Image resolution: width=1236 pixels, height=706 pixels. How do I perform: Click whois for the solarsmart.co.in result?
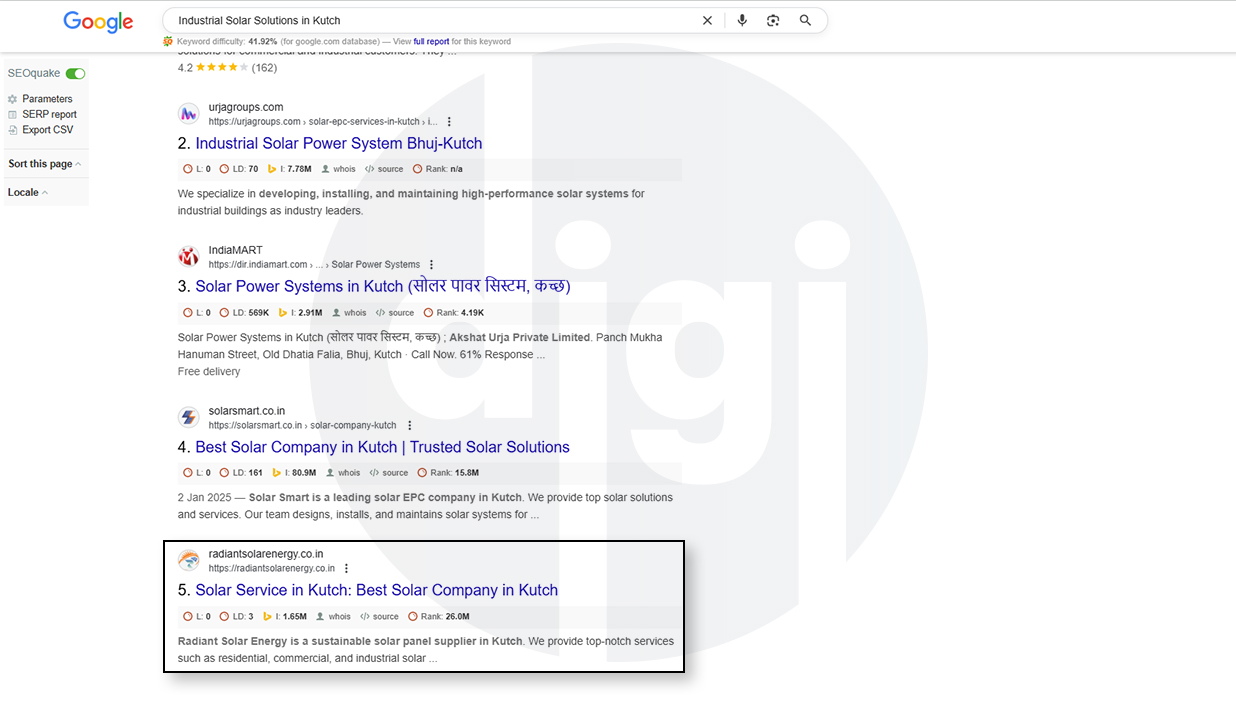[x=348, y=473]
